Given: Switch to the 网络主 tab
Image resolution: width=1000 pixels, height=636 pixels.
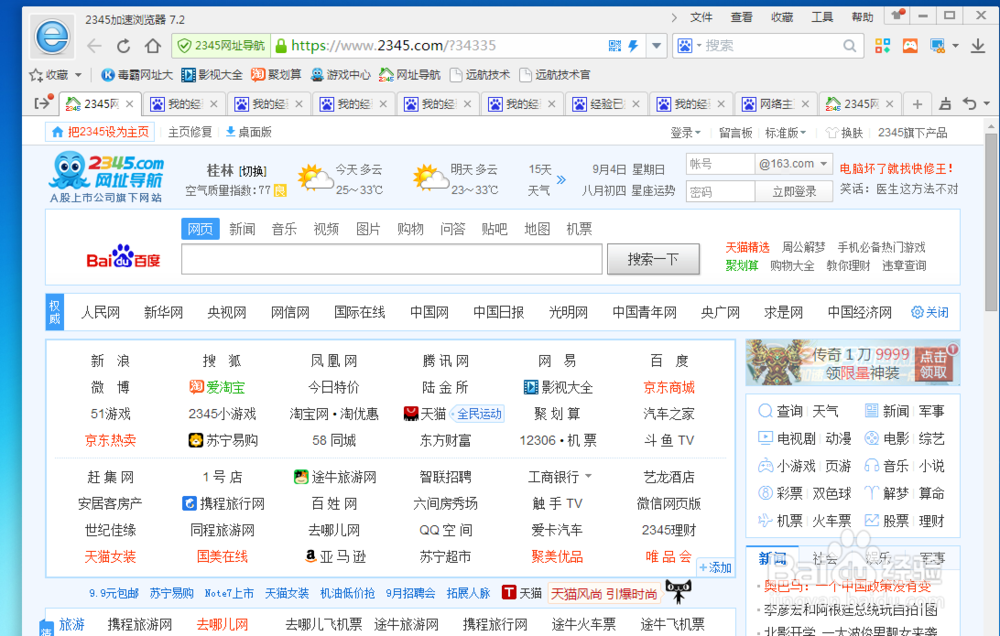Looking at the screenshot, I should tap(776, 104).
